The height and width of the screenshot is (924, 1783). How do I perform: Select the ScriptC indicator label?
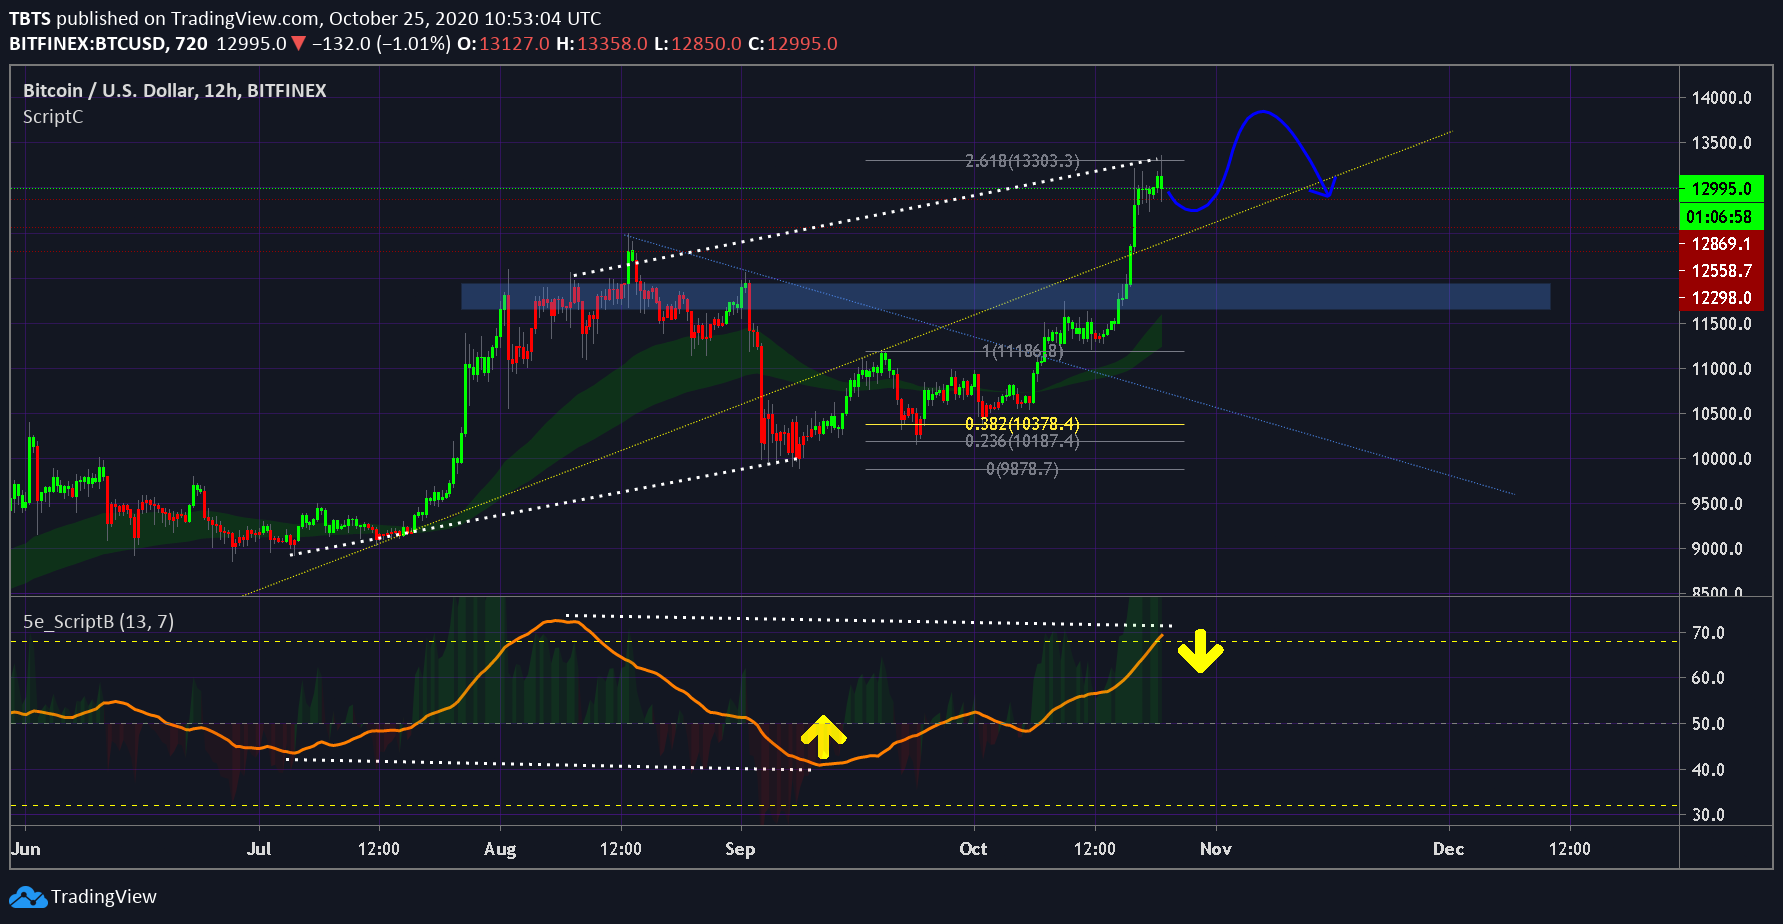coord(53,117)
